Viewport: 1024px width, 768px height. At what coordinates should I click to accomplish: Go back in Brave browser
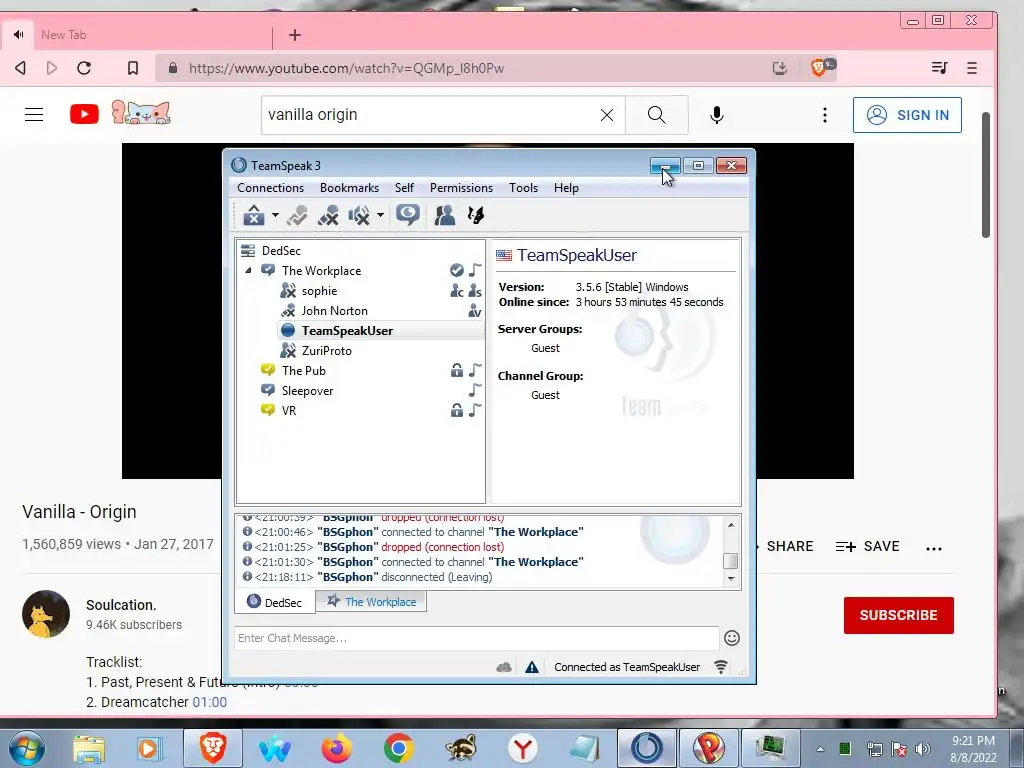(x=20, y=68)
